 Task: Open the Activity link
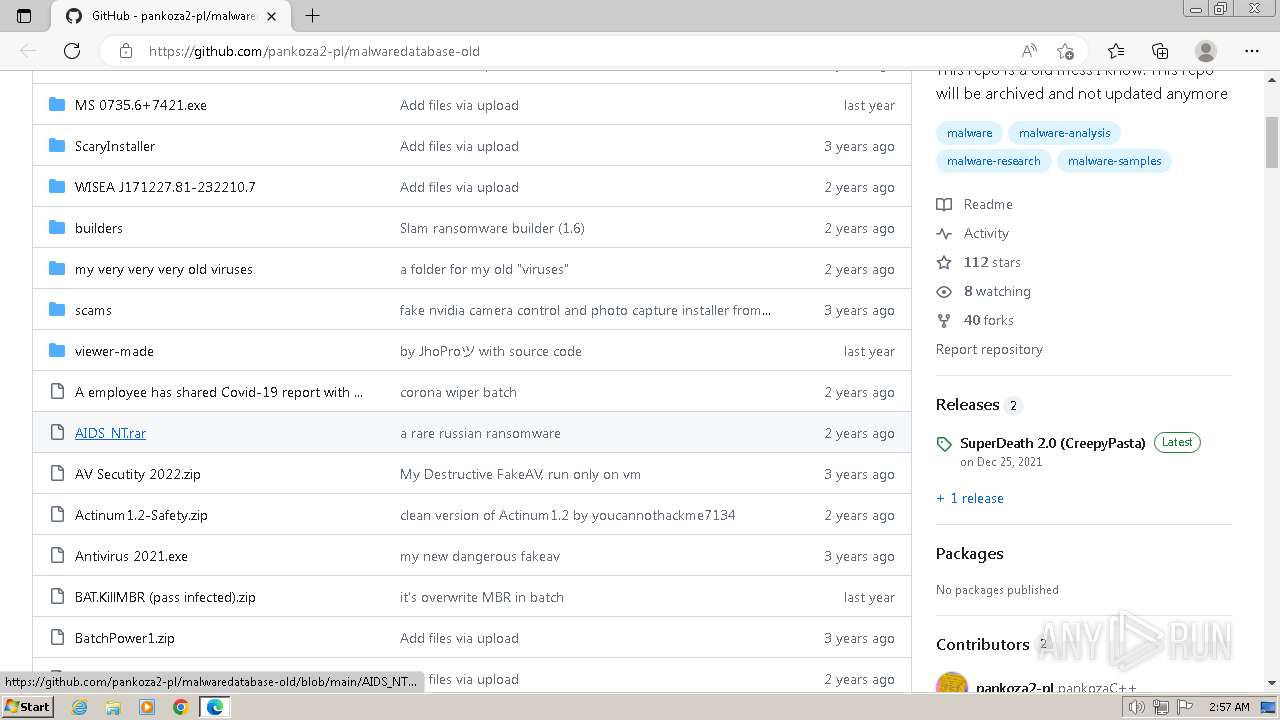[x=986, y=233]
